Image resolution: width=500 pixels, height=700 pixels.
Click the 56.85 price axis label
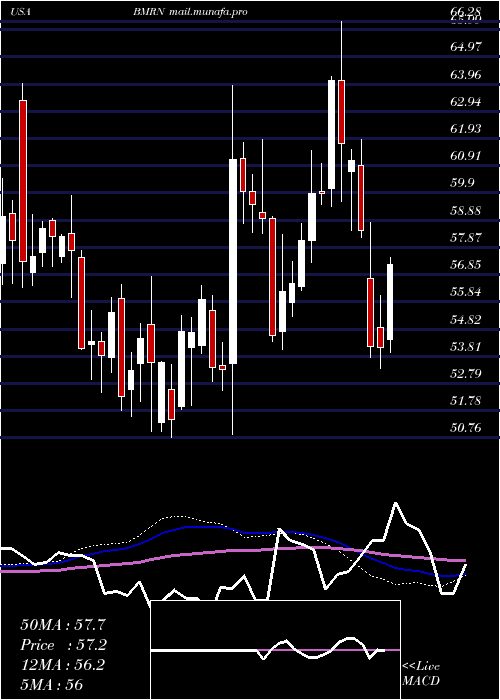click(x=466, y=265)
